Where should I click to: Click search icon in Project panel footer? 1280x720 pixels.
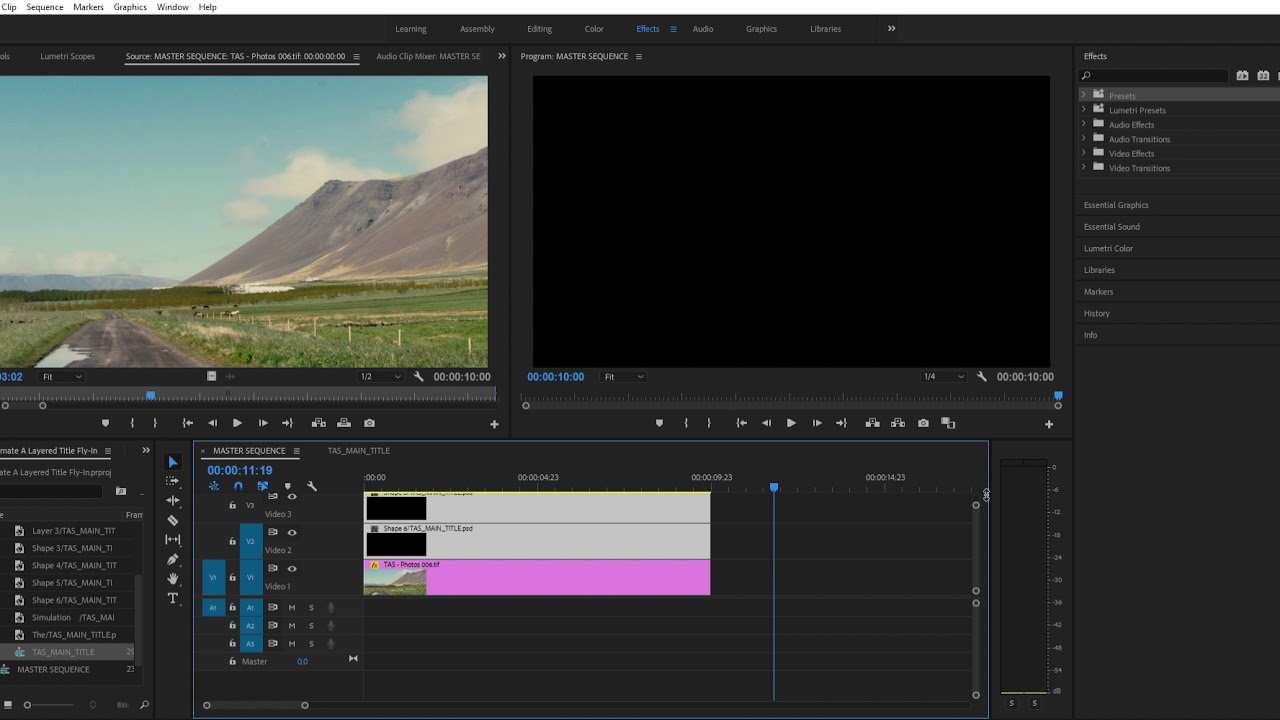tap(144, 705)
